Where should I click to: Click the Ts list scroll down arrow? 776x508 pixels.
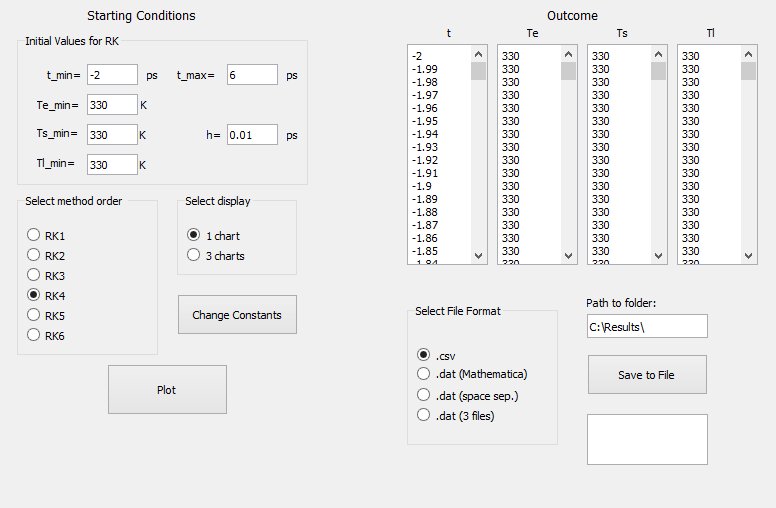(658, 256)
